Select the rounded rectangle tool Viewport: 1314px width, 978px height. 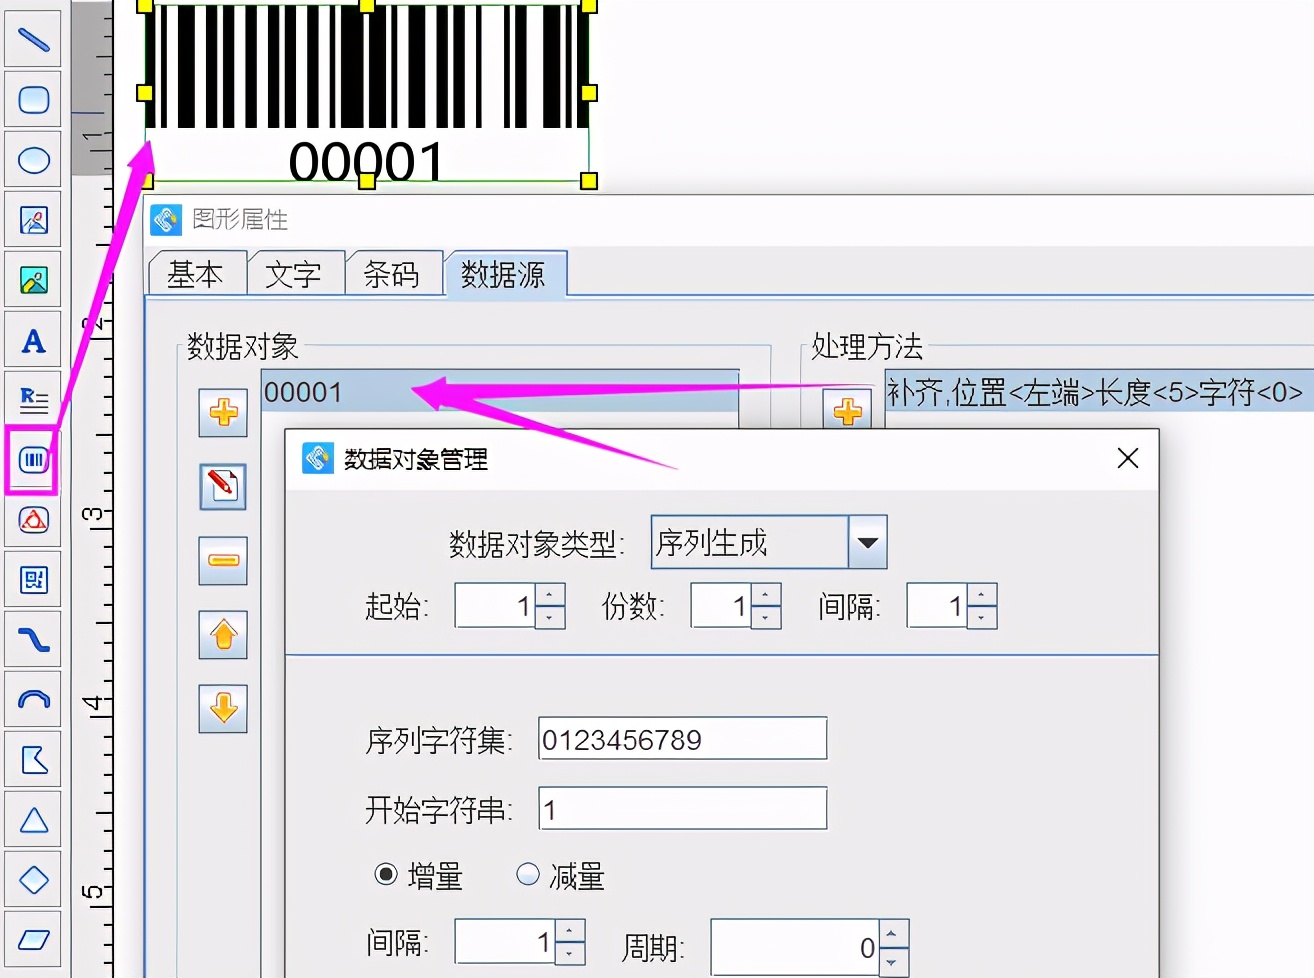33,100
